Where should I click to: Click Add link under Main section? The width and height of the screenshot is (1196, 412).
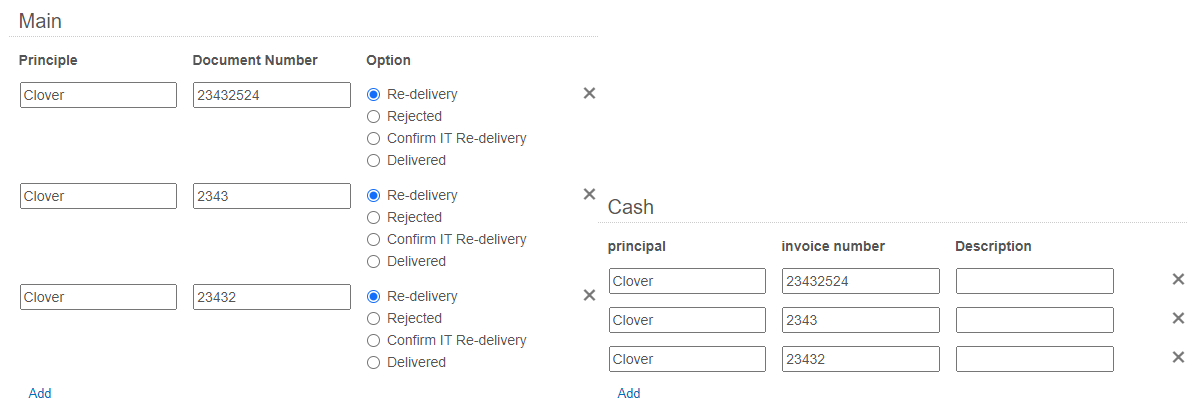(40, 394)
